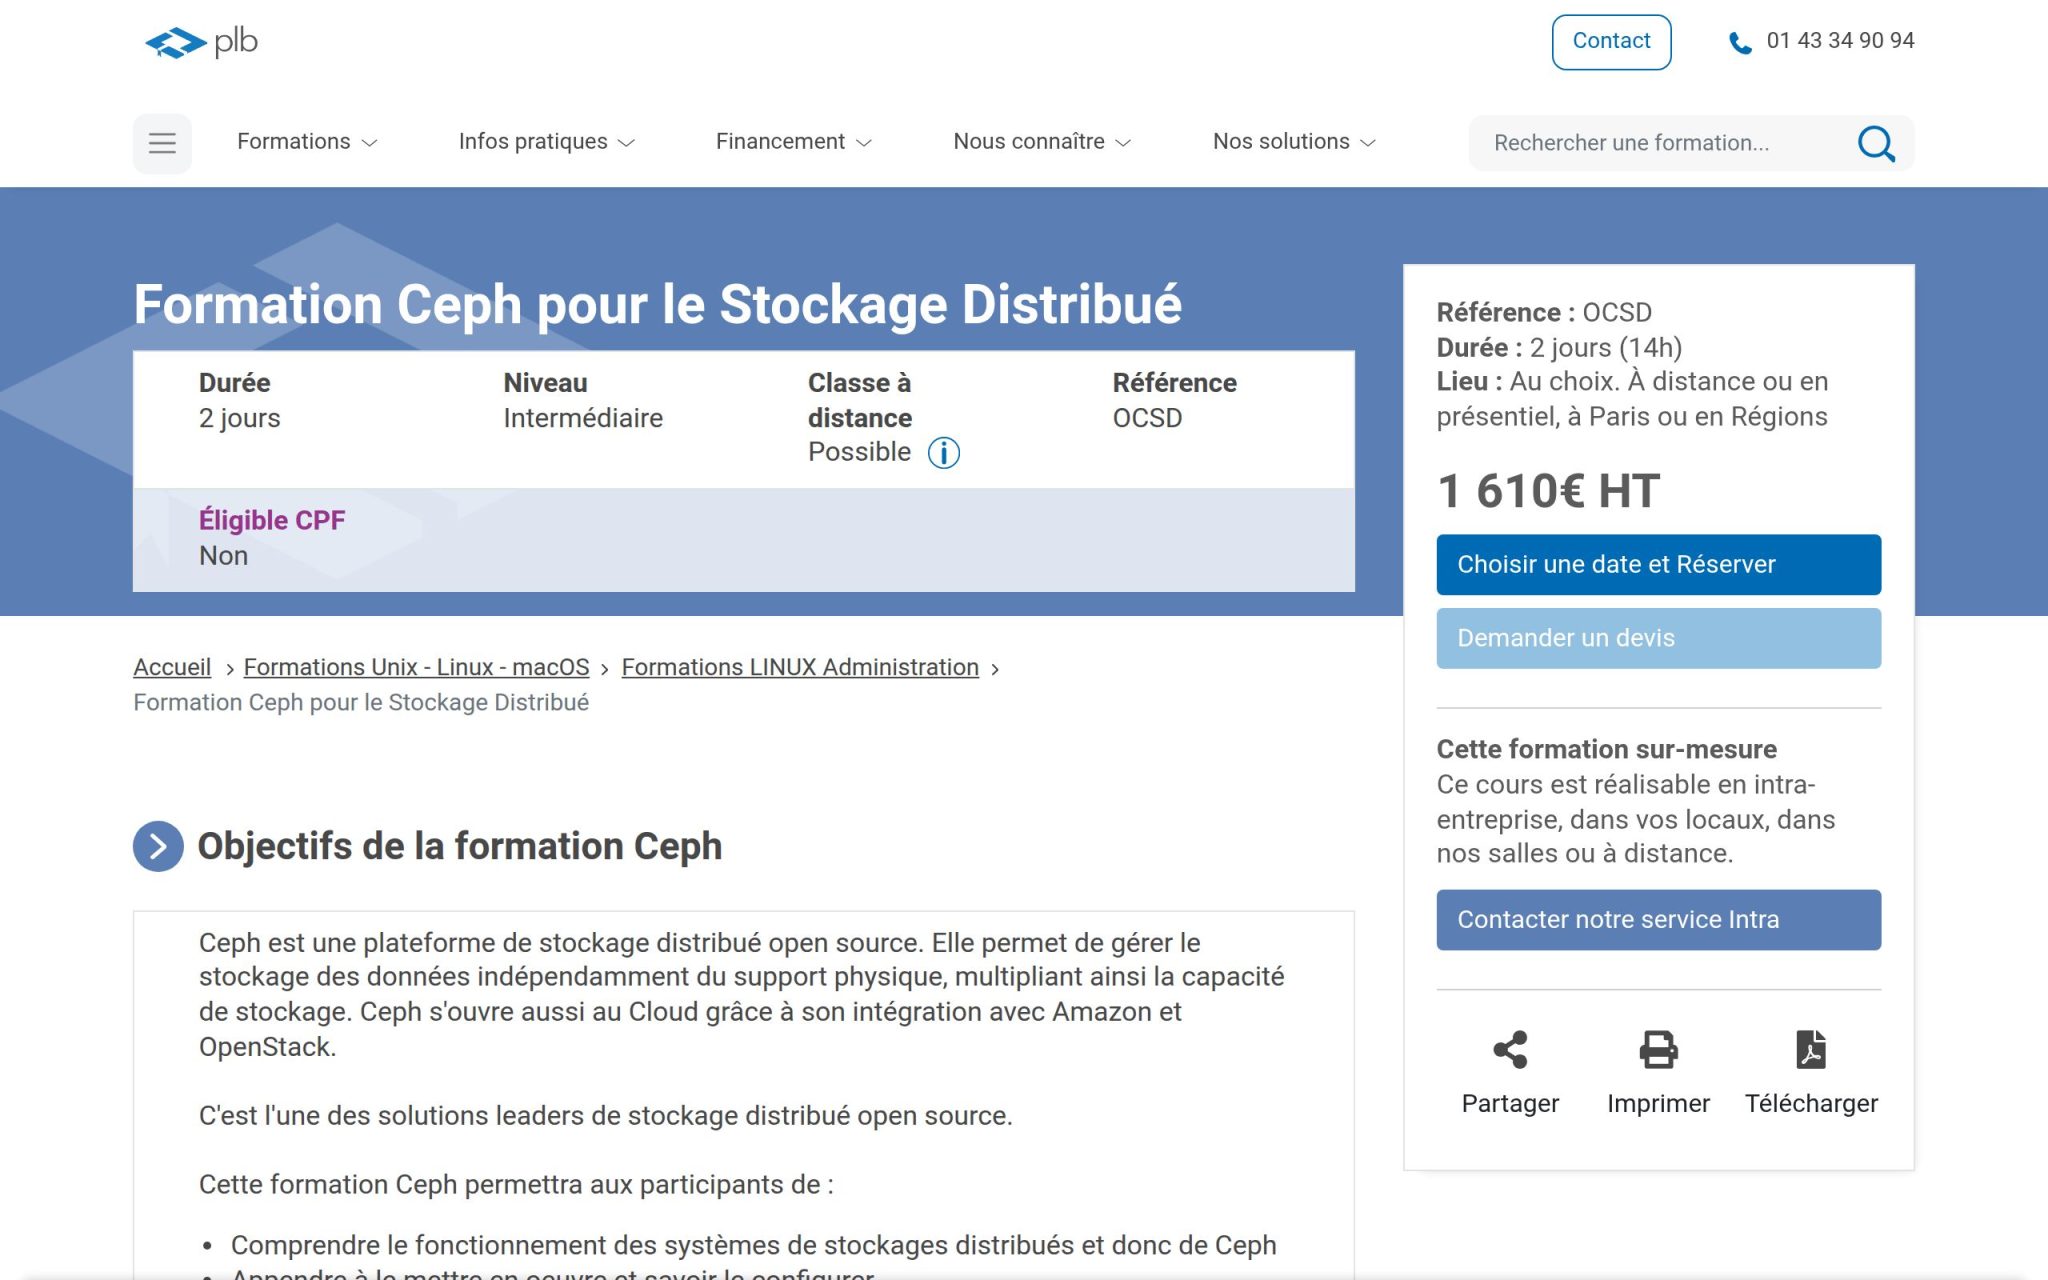Open Formations LINUX Administration breadcrumb

click(800, 667)
